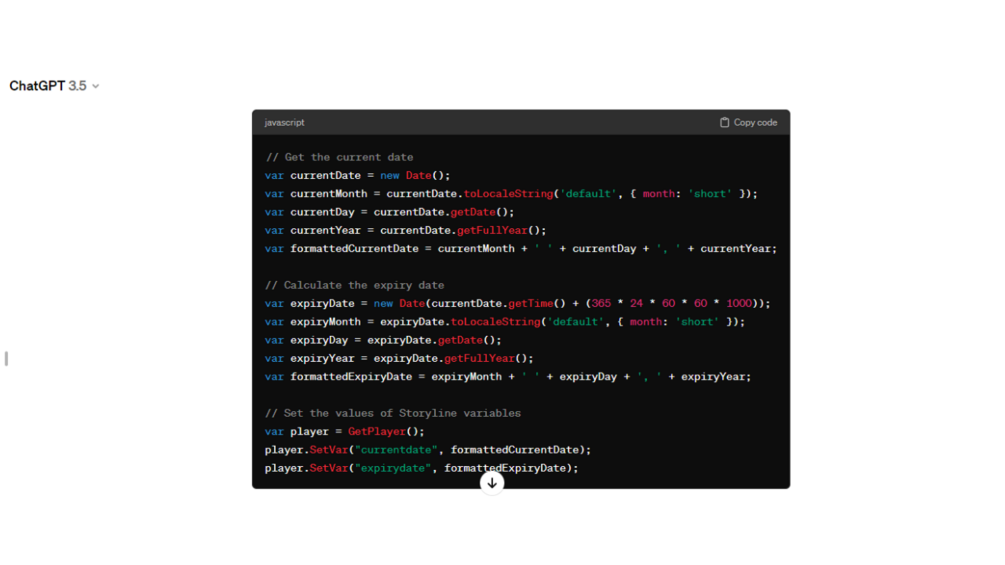Image resolution: width=1005 pixels, height=565 pixels.
Task: Click the sidebar toggle handle at left edge
Action: click(x=6, y=359)
